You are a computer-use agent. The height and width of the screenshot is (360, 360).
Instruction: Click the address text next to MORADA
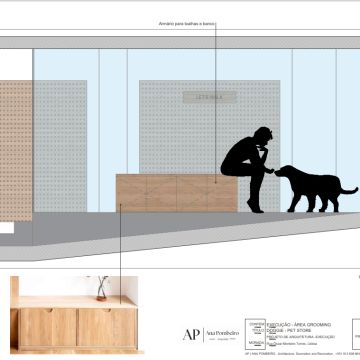292,344
